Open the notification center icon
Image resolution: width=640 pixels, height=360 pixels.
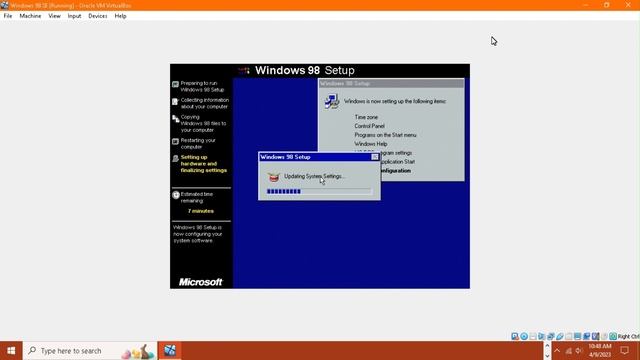coord(624,351)
